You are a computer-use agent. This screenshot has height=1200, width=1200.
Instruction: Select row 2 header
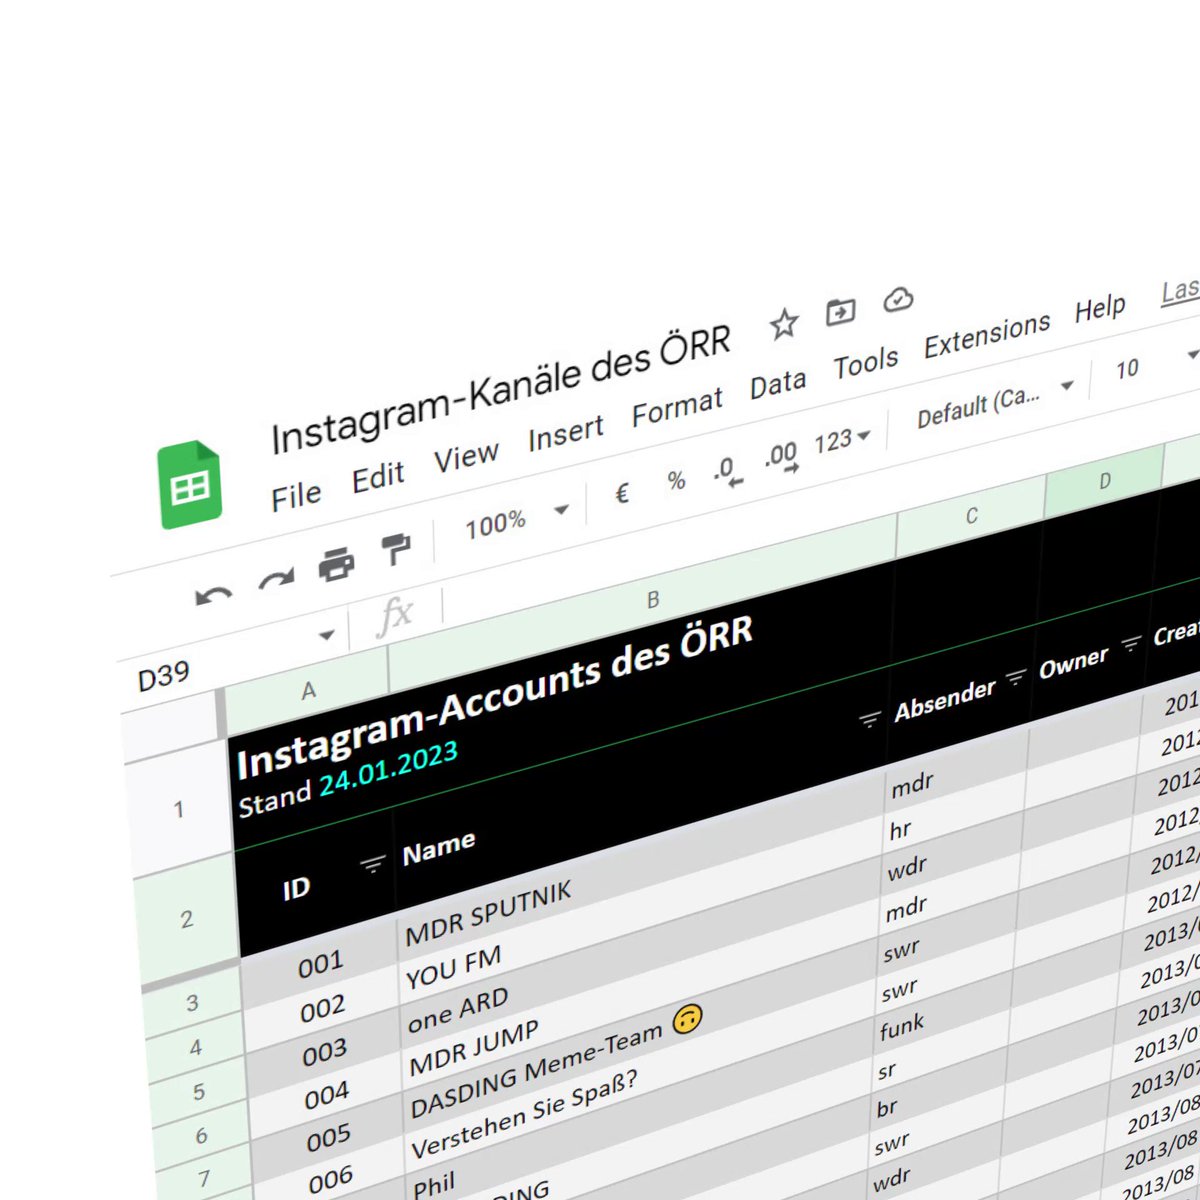click(x=187, y=920)
